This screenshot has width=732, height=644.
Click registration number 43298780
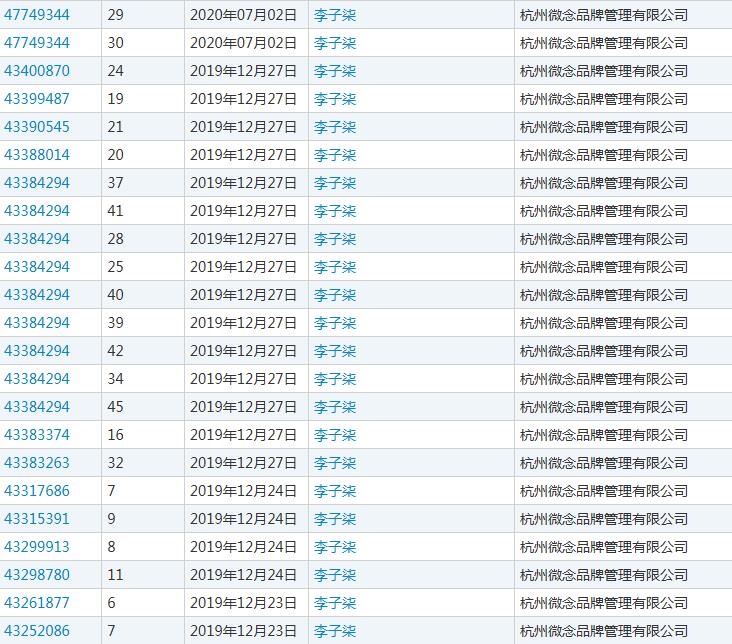point(37,575)
